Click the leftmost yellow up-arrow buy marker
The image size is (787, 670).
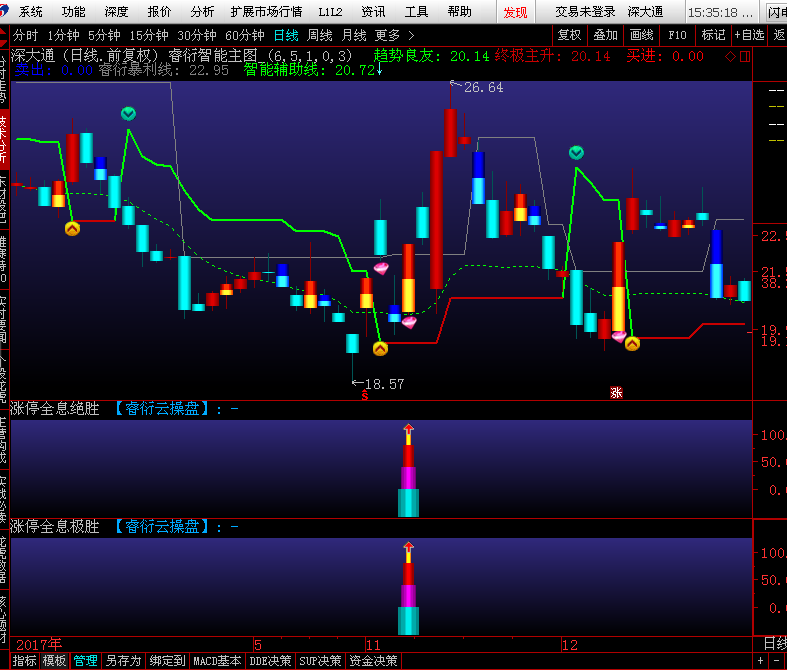(72, 229)
